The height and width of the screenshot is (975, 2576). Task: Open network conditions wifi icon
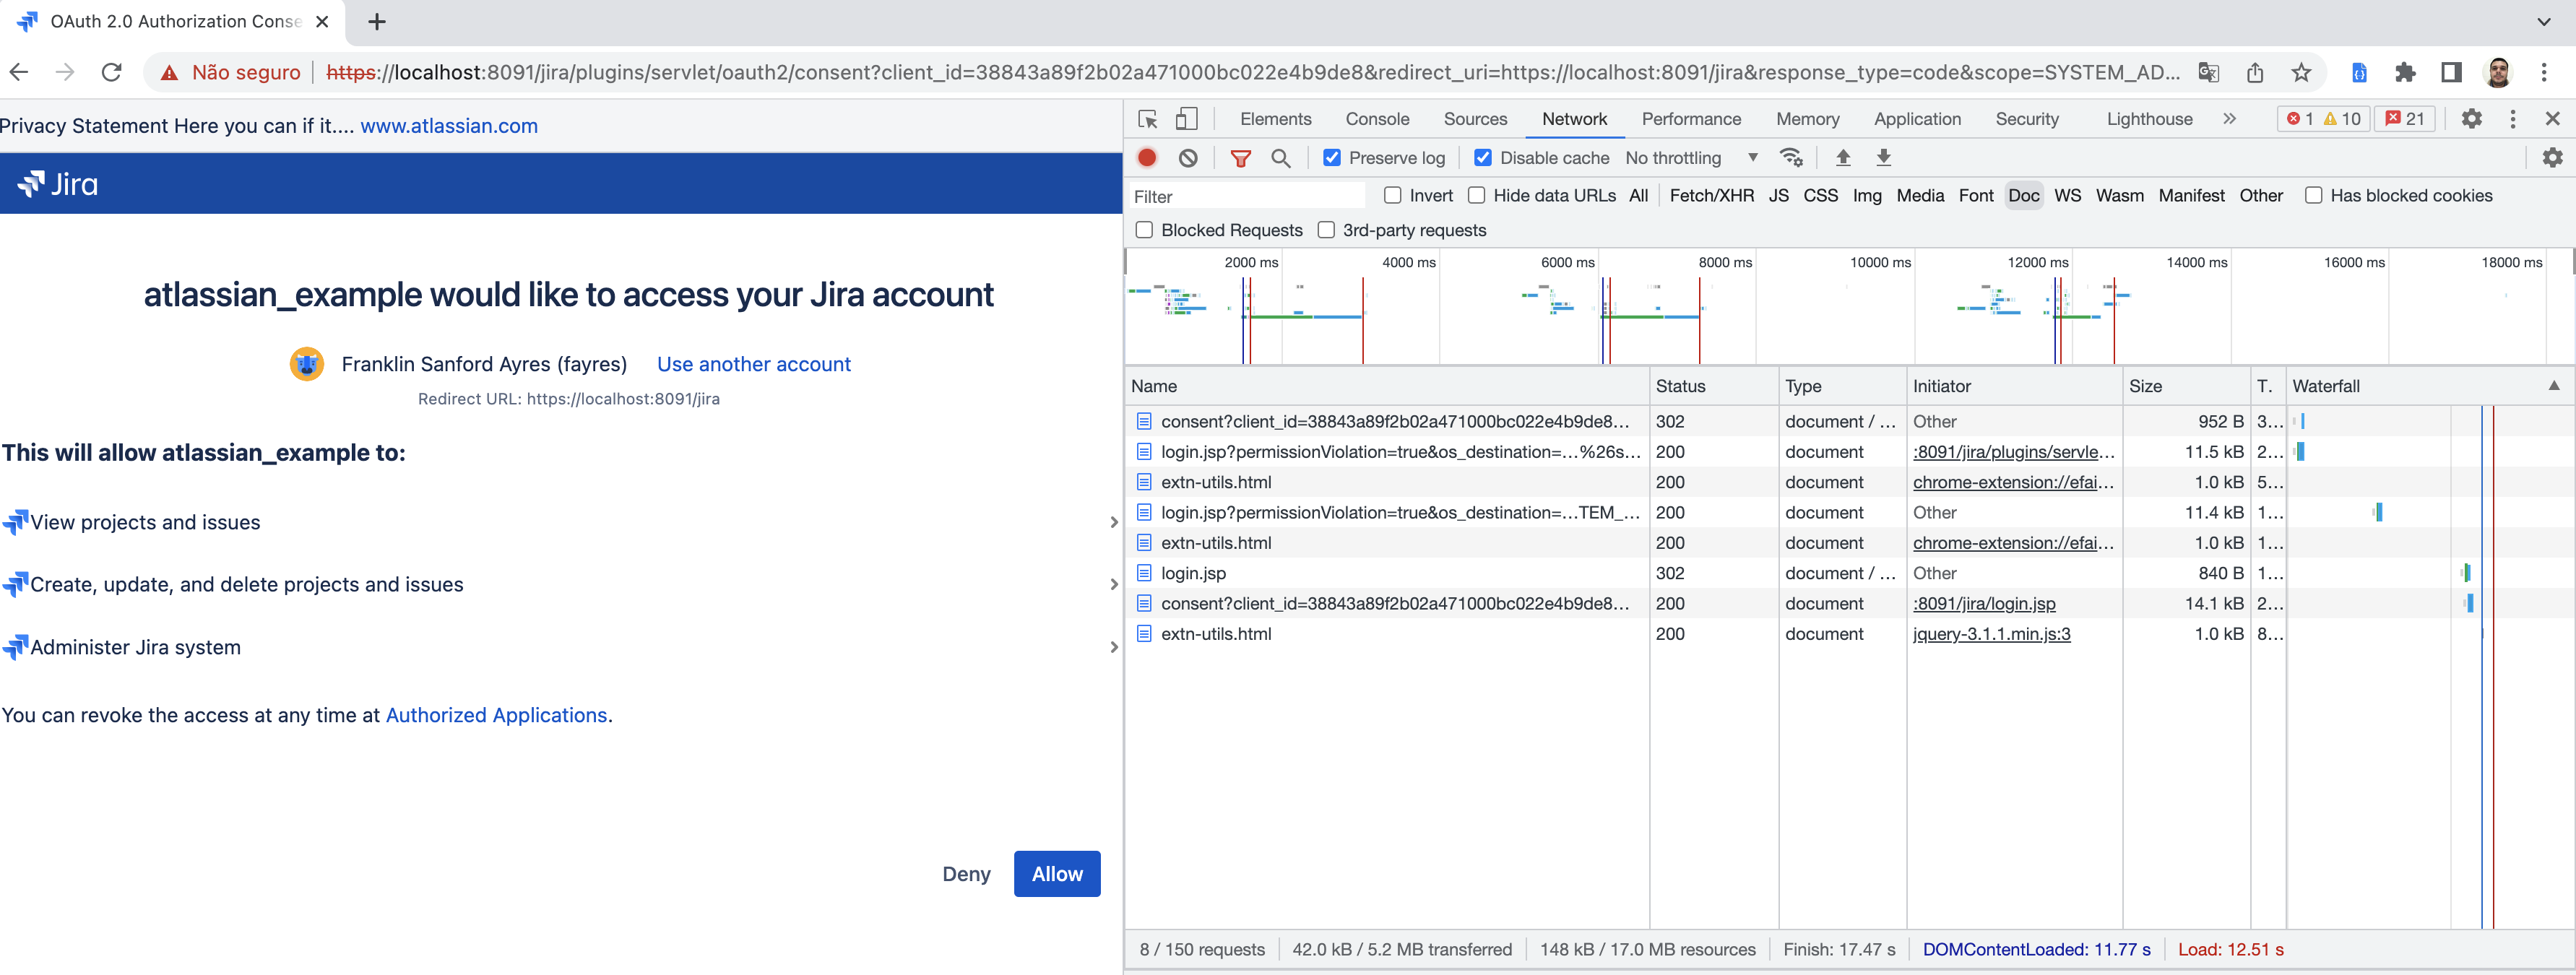(x=1791, y=158)
